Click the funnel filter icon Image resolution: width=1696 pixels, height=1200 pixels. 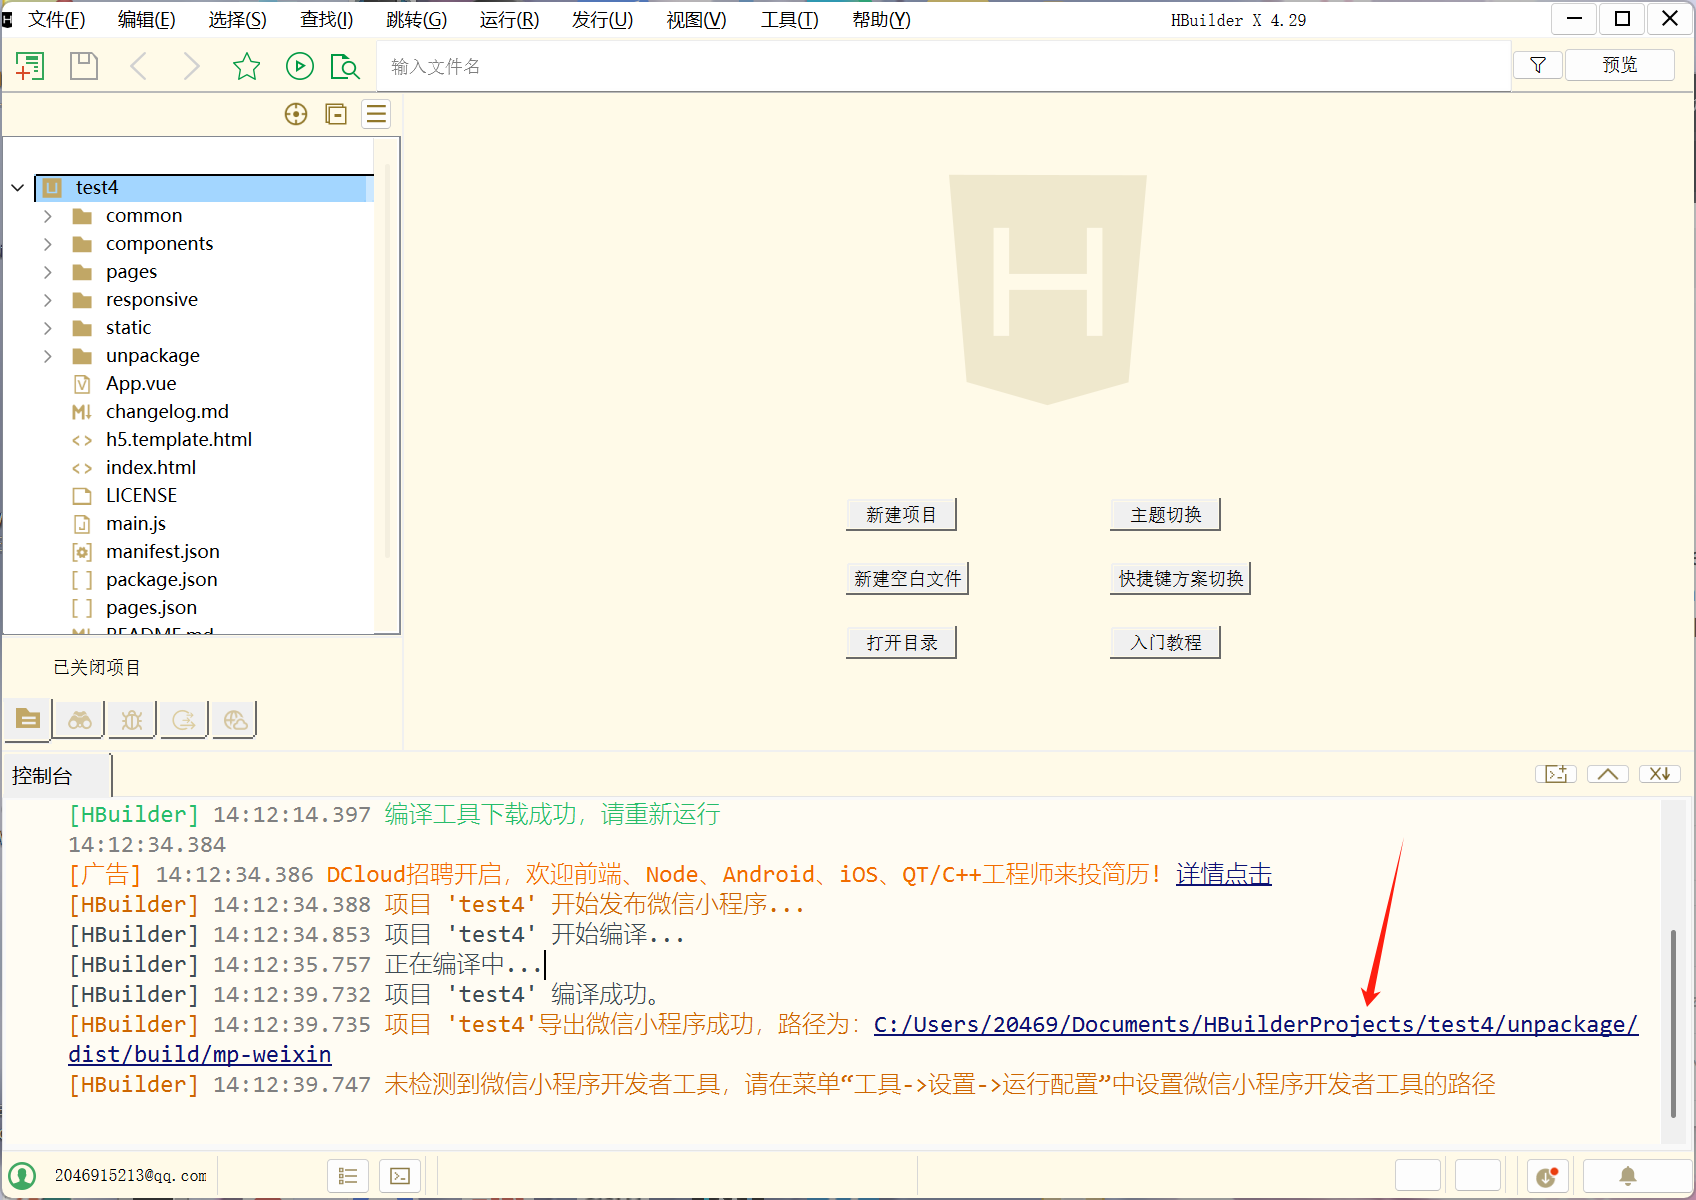(1538, 65)
